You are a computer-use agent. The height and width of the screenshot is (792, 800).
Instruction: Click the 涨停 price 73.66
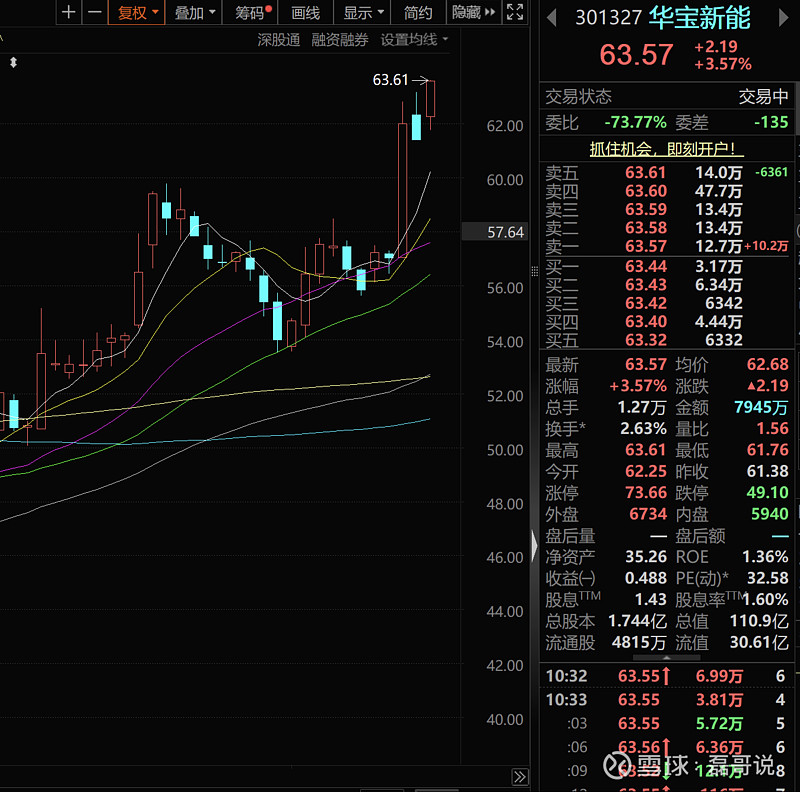[646, 493]
